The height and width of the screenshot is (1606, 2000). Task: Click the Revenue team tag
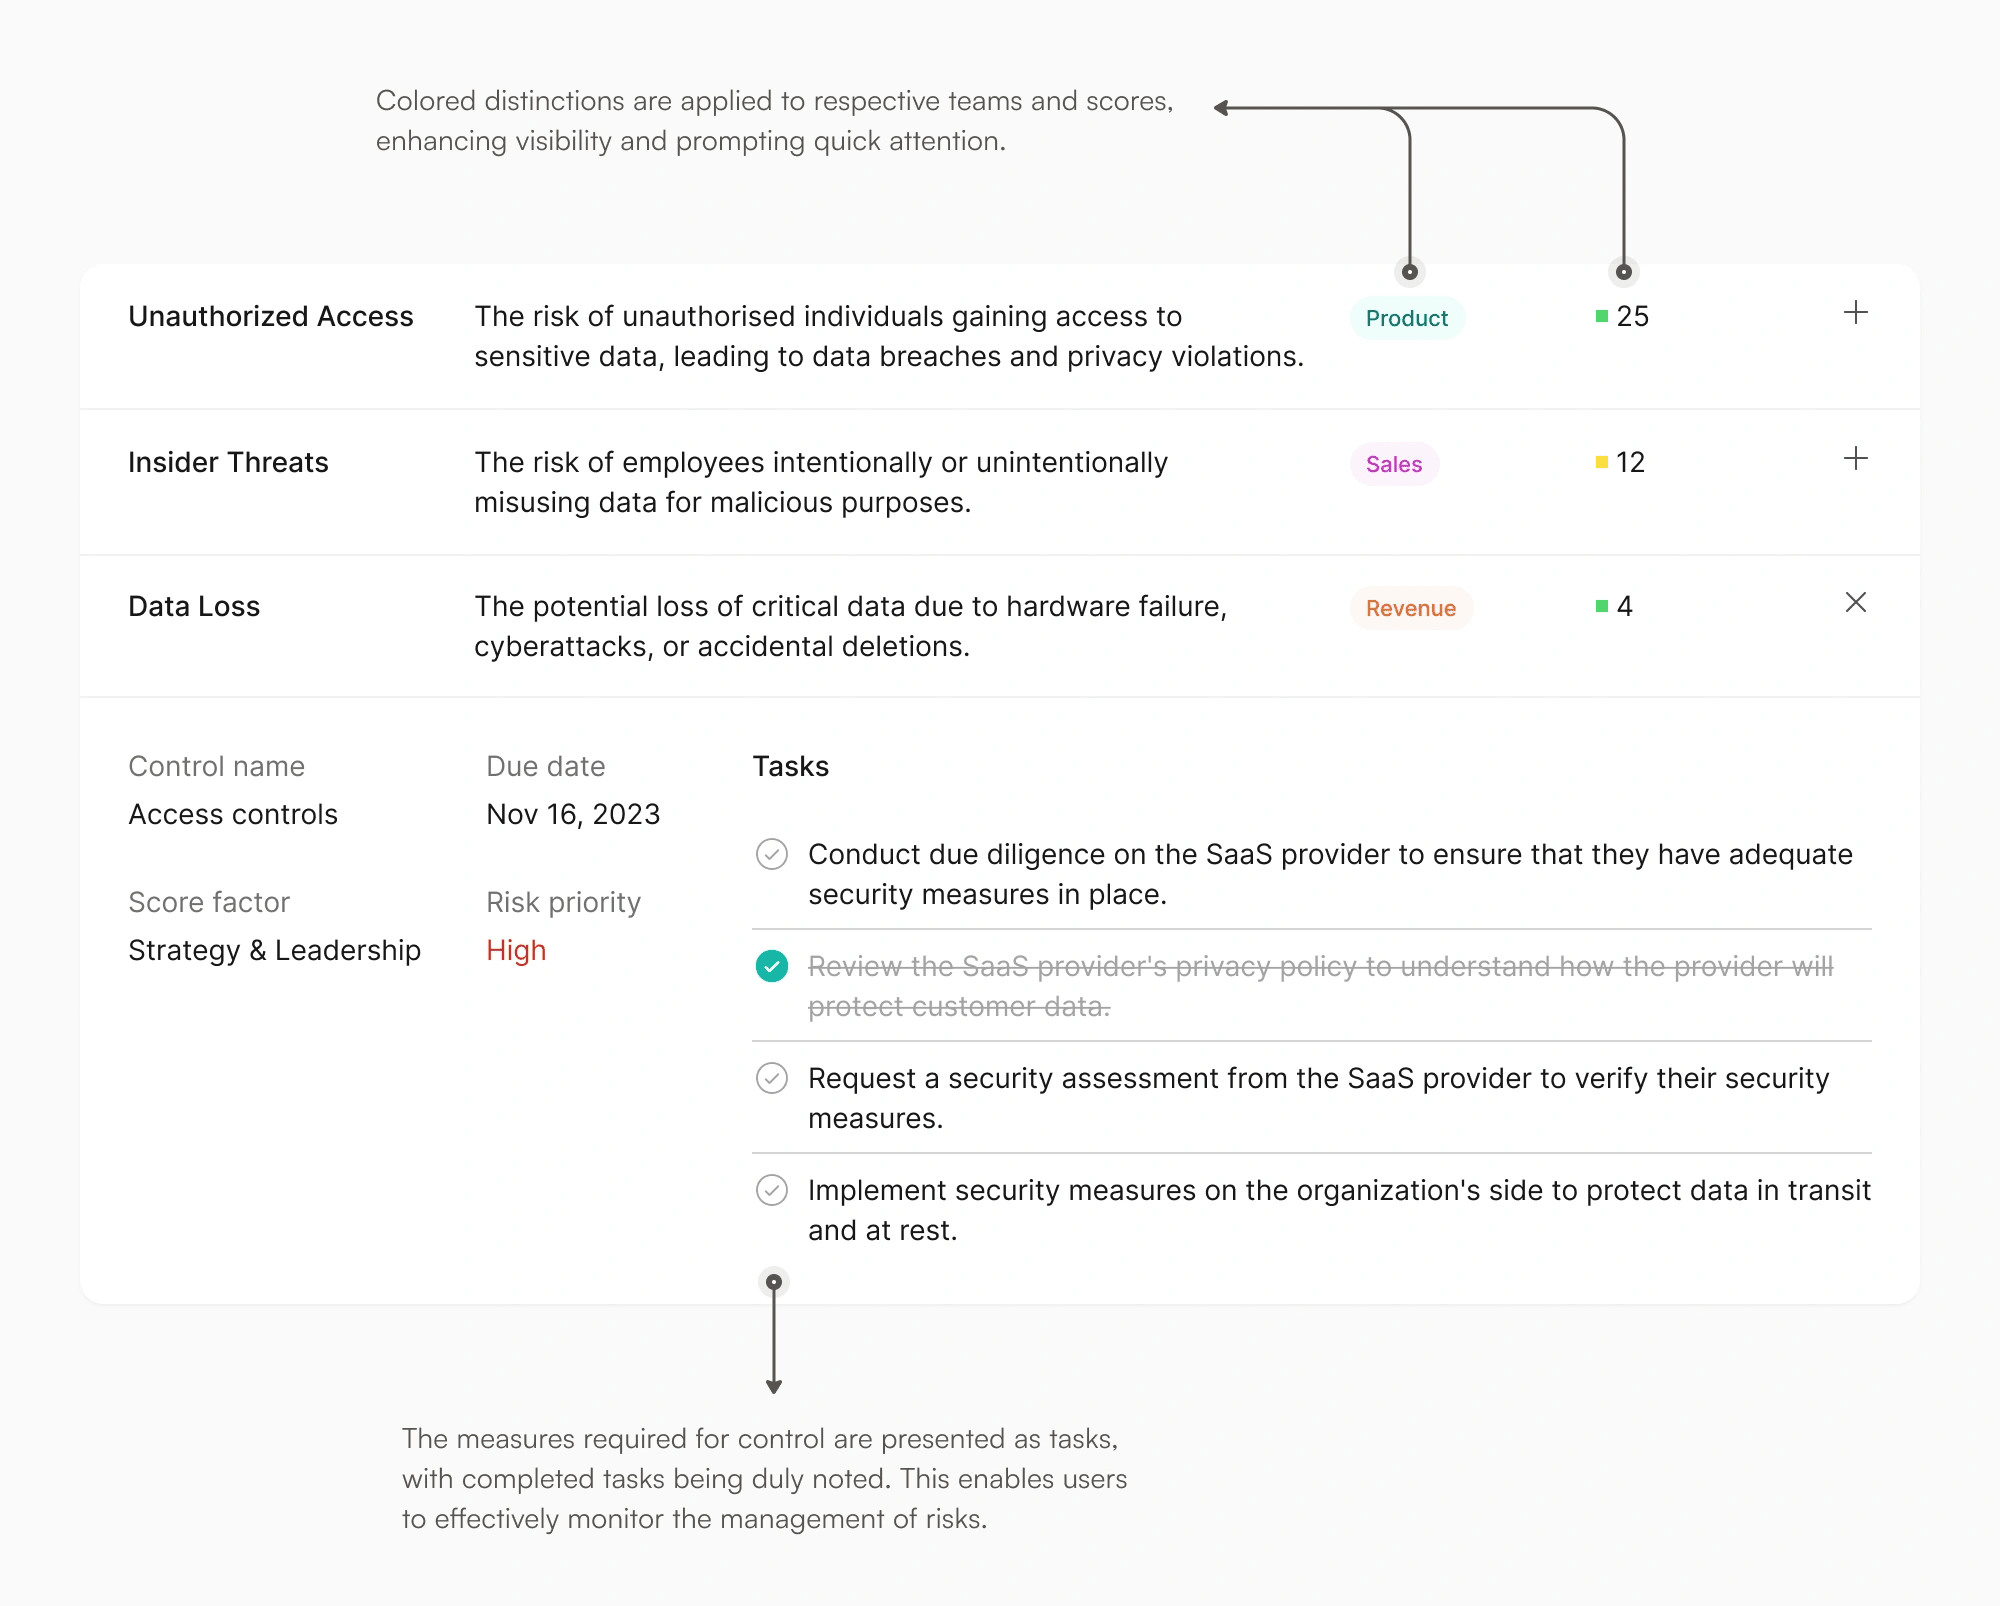coord(1411,608)
